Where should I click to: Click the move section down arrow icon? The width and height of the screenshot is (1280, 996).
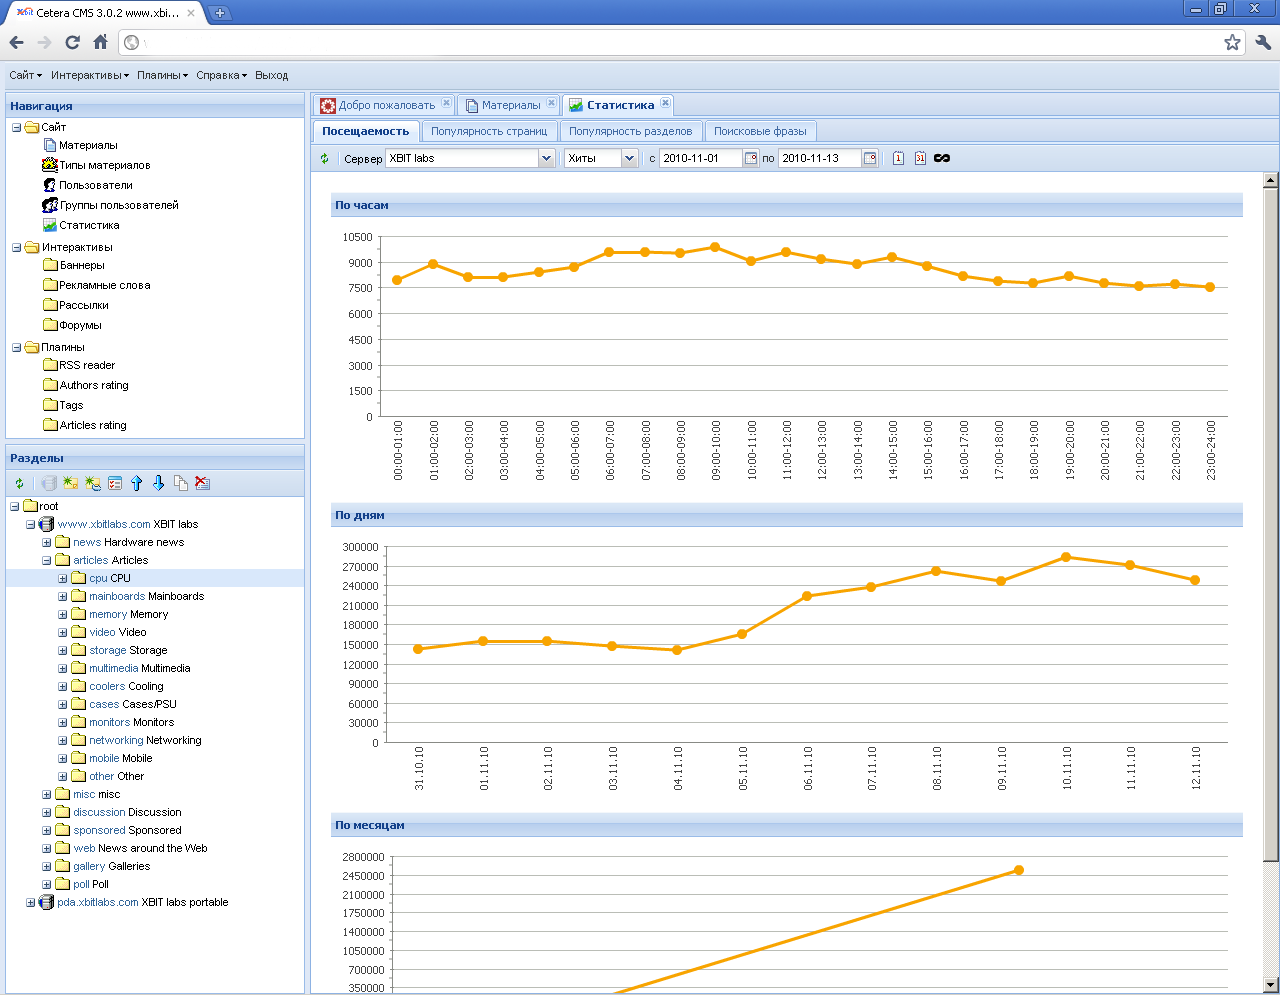point(159,484)
